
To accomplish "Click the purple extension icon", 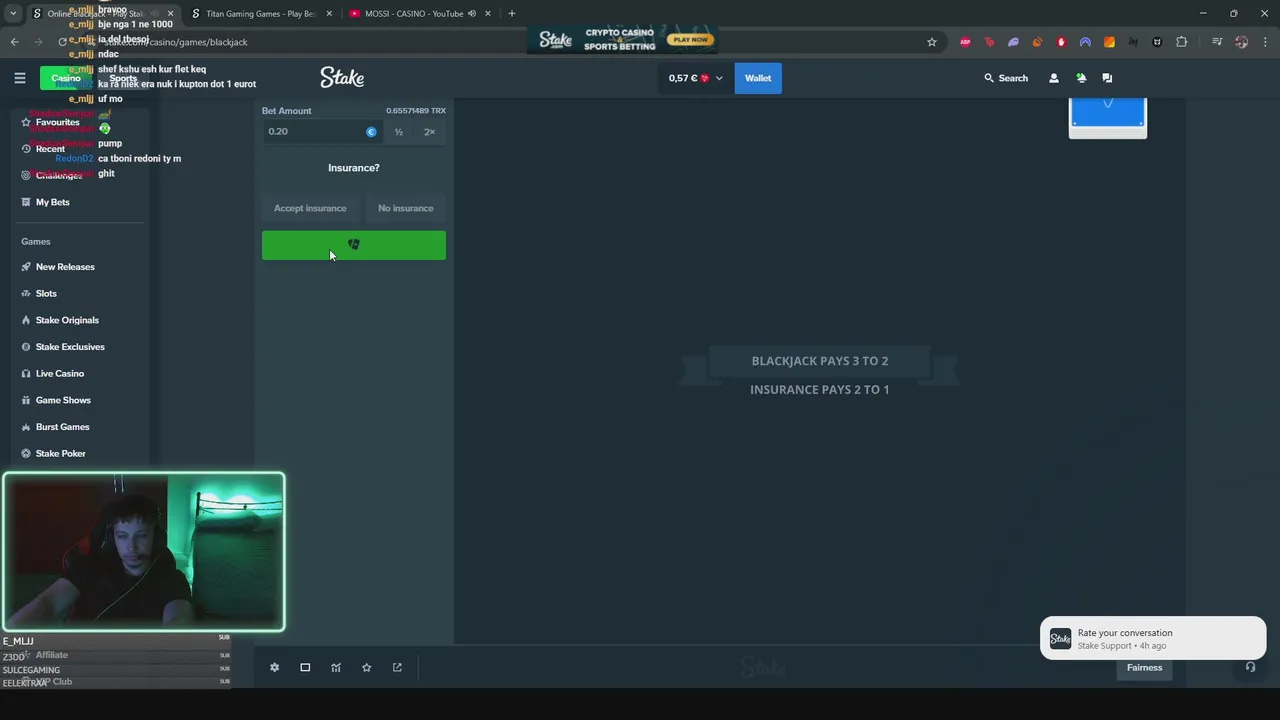I will pos(1013,42).
